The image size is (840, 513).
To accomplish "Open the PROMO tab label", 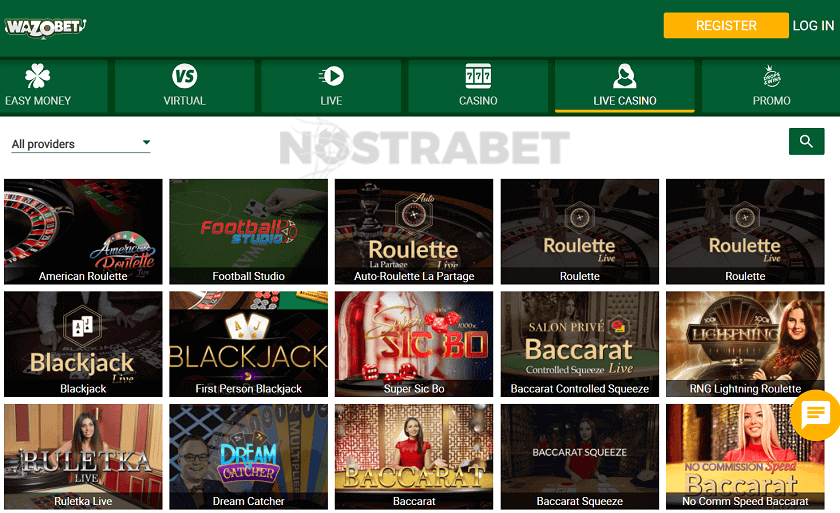I will point(771,101).
